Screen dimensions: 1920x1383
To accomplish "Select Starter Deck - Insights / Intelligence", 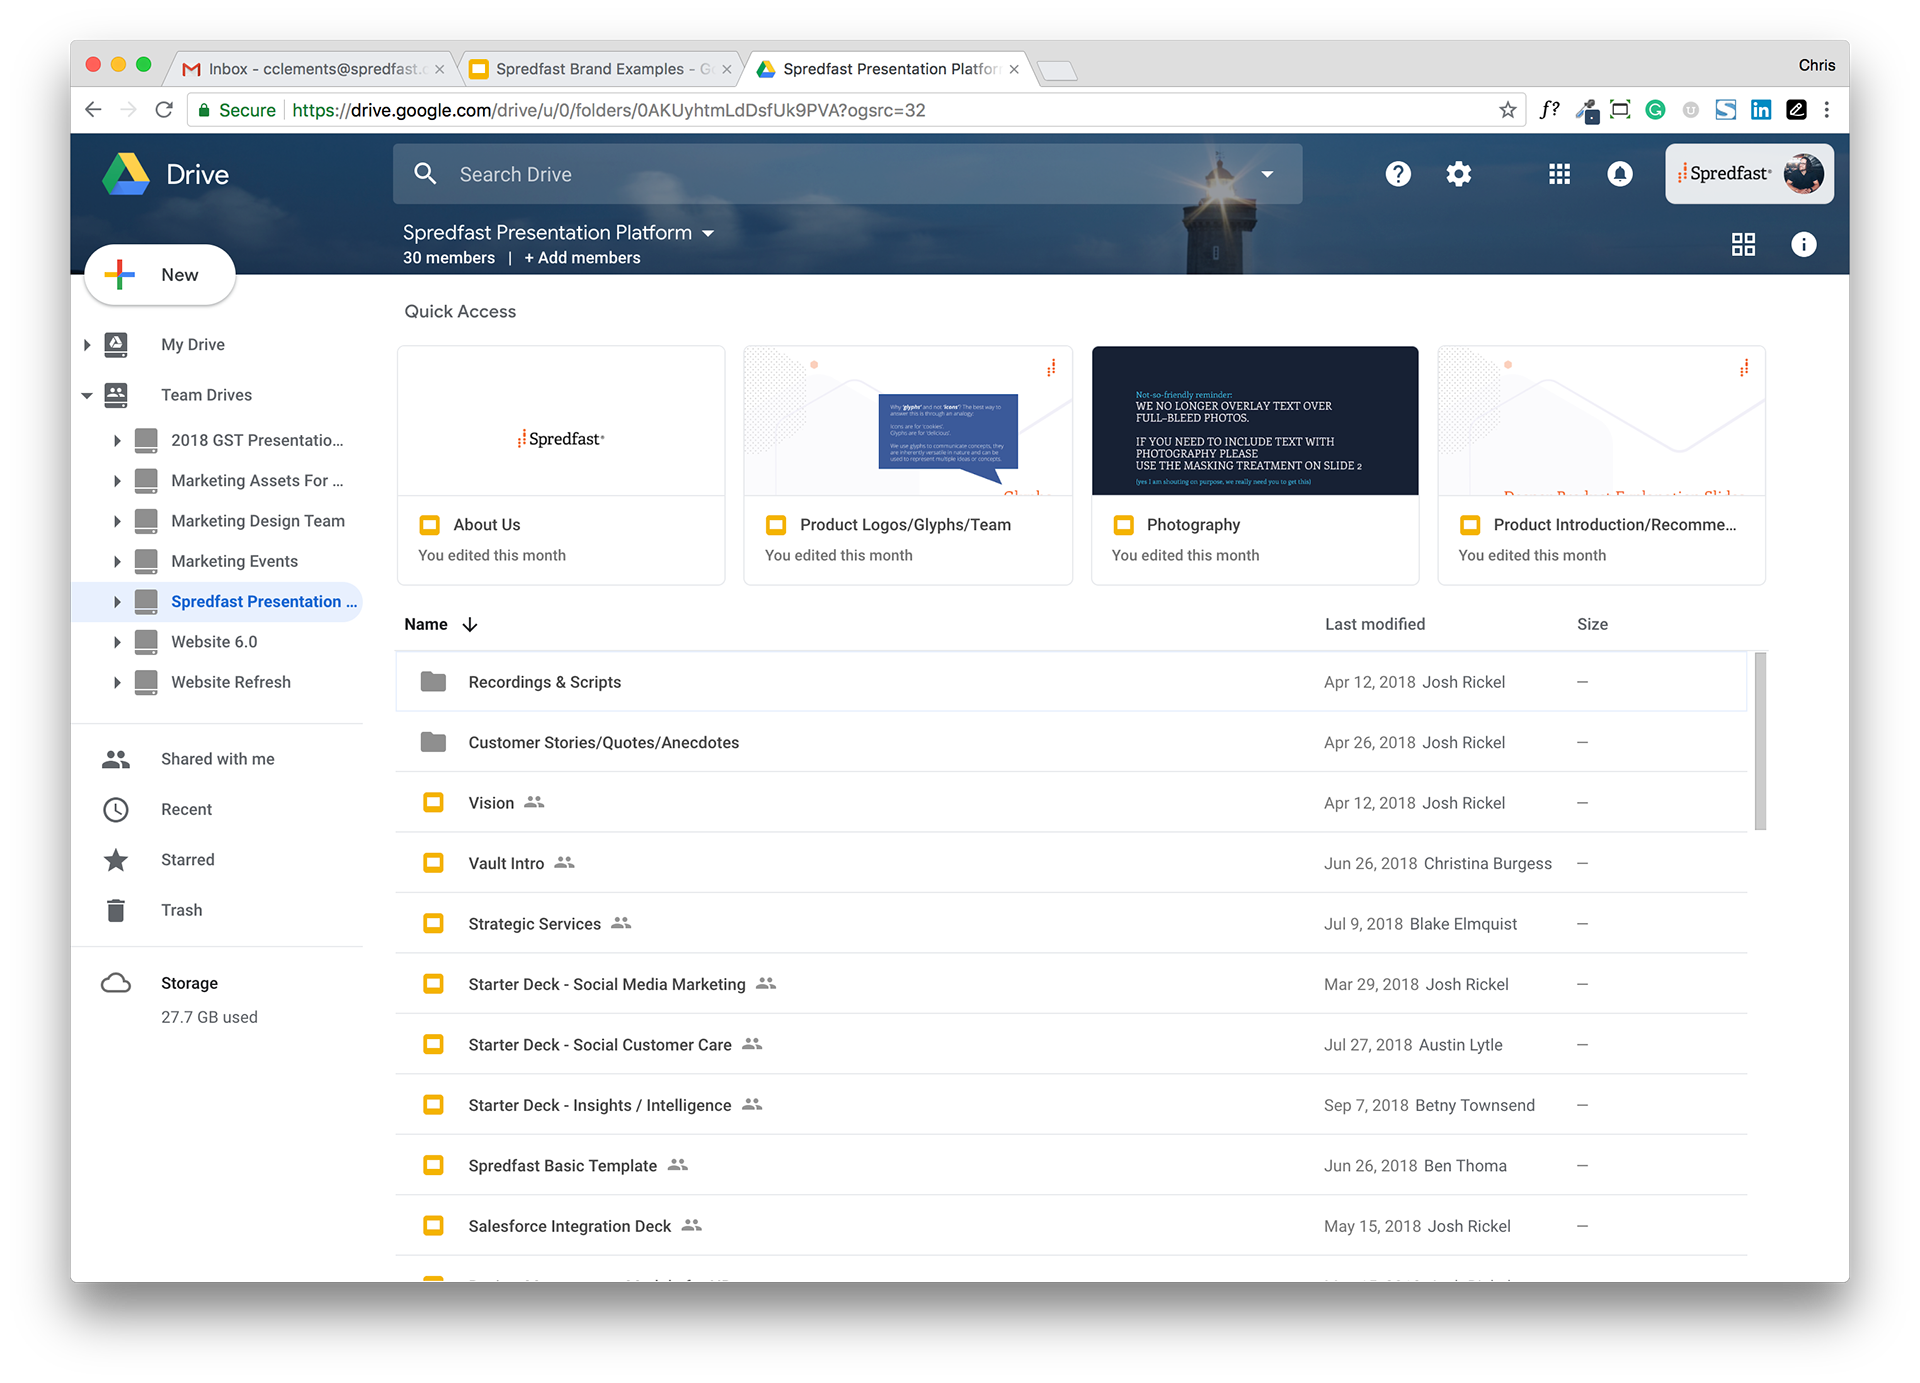I will click(x=1071, y=1105).
